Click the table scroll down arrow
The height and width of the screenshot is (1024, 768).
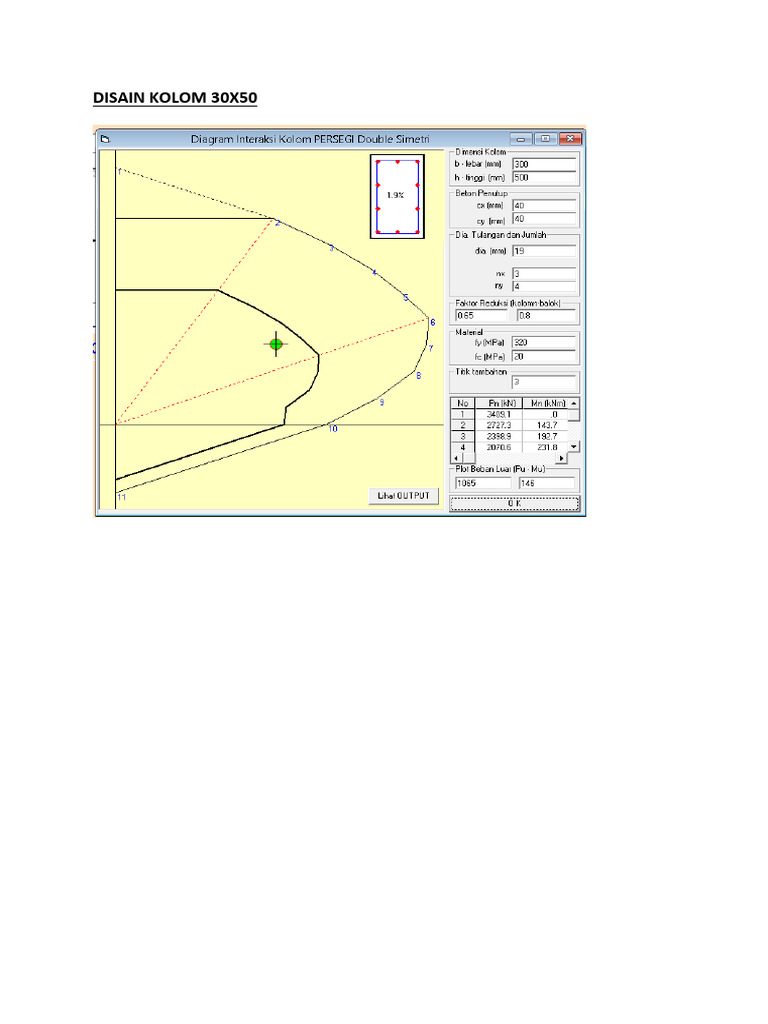[574, 447]
